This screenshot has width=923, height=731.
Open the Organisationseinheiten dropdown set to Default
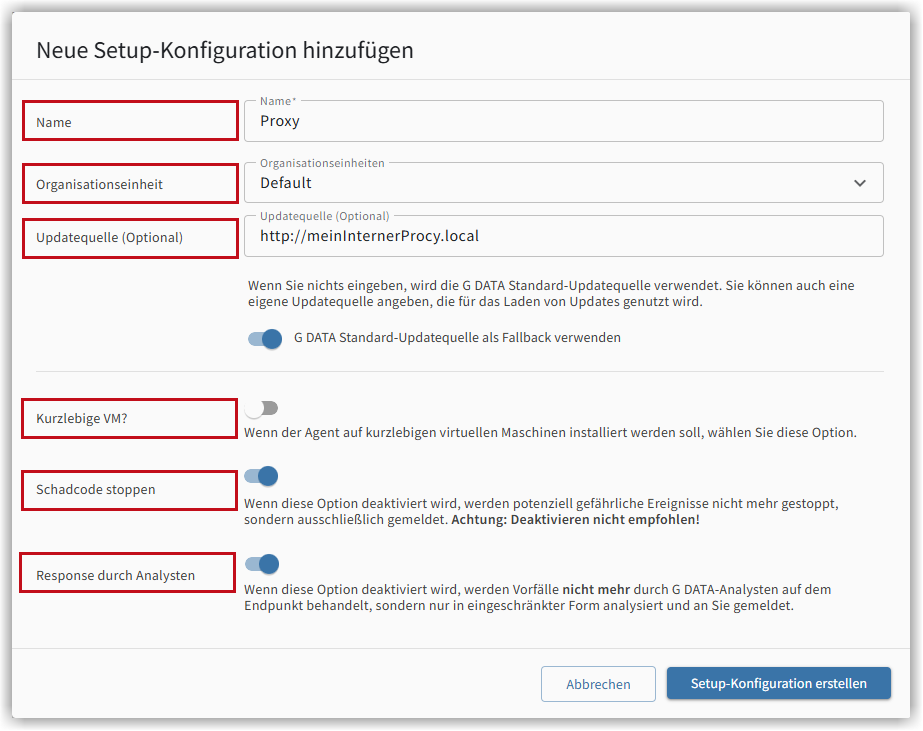[x=563, y=183]
